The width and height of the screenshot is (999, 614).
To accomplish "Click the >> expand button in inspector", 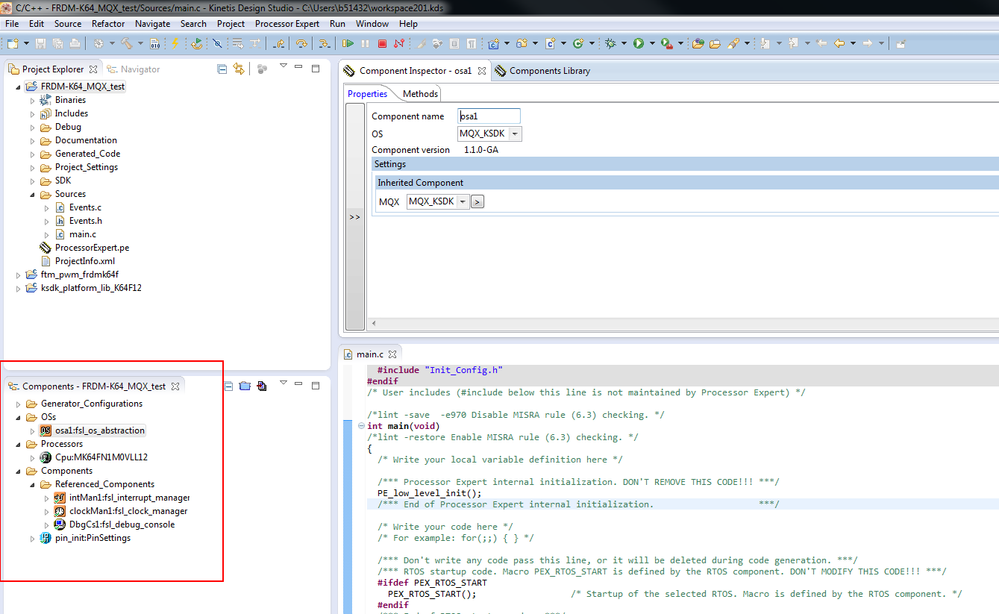I will click(355, 217).
